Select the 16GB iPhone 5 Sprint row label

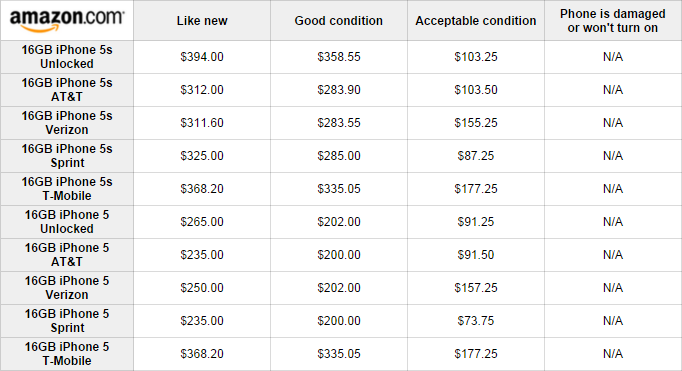click(67, 321)
